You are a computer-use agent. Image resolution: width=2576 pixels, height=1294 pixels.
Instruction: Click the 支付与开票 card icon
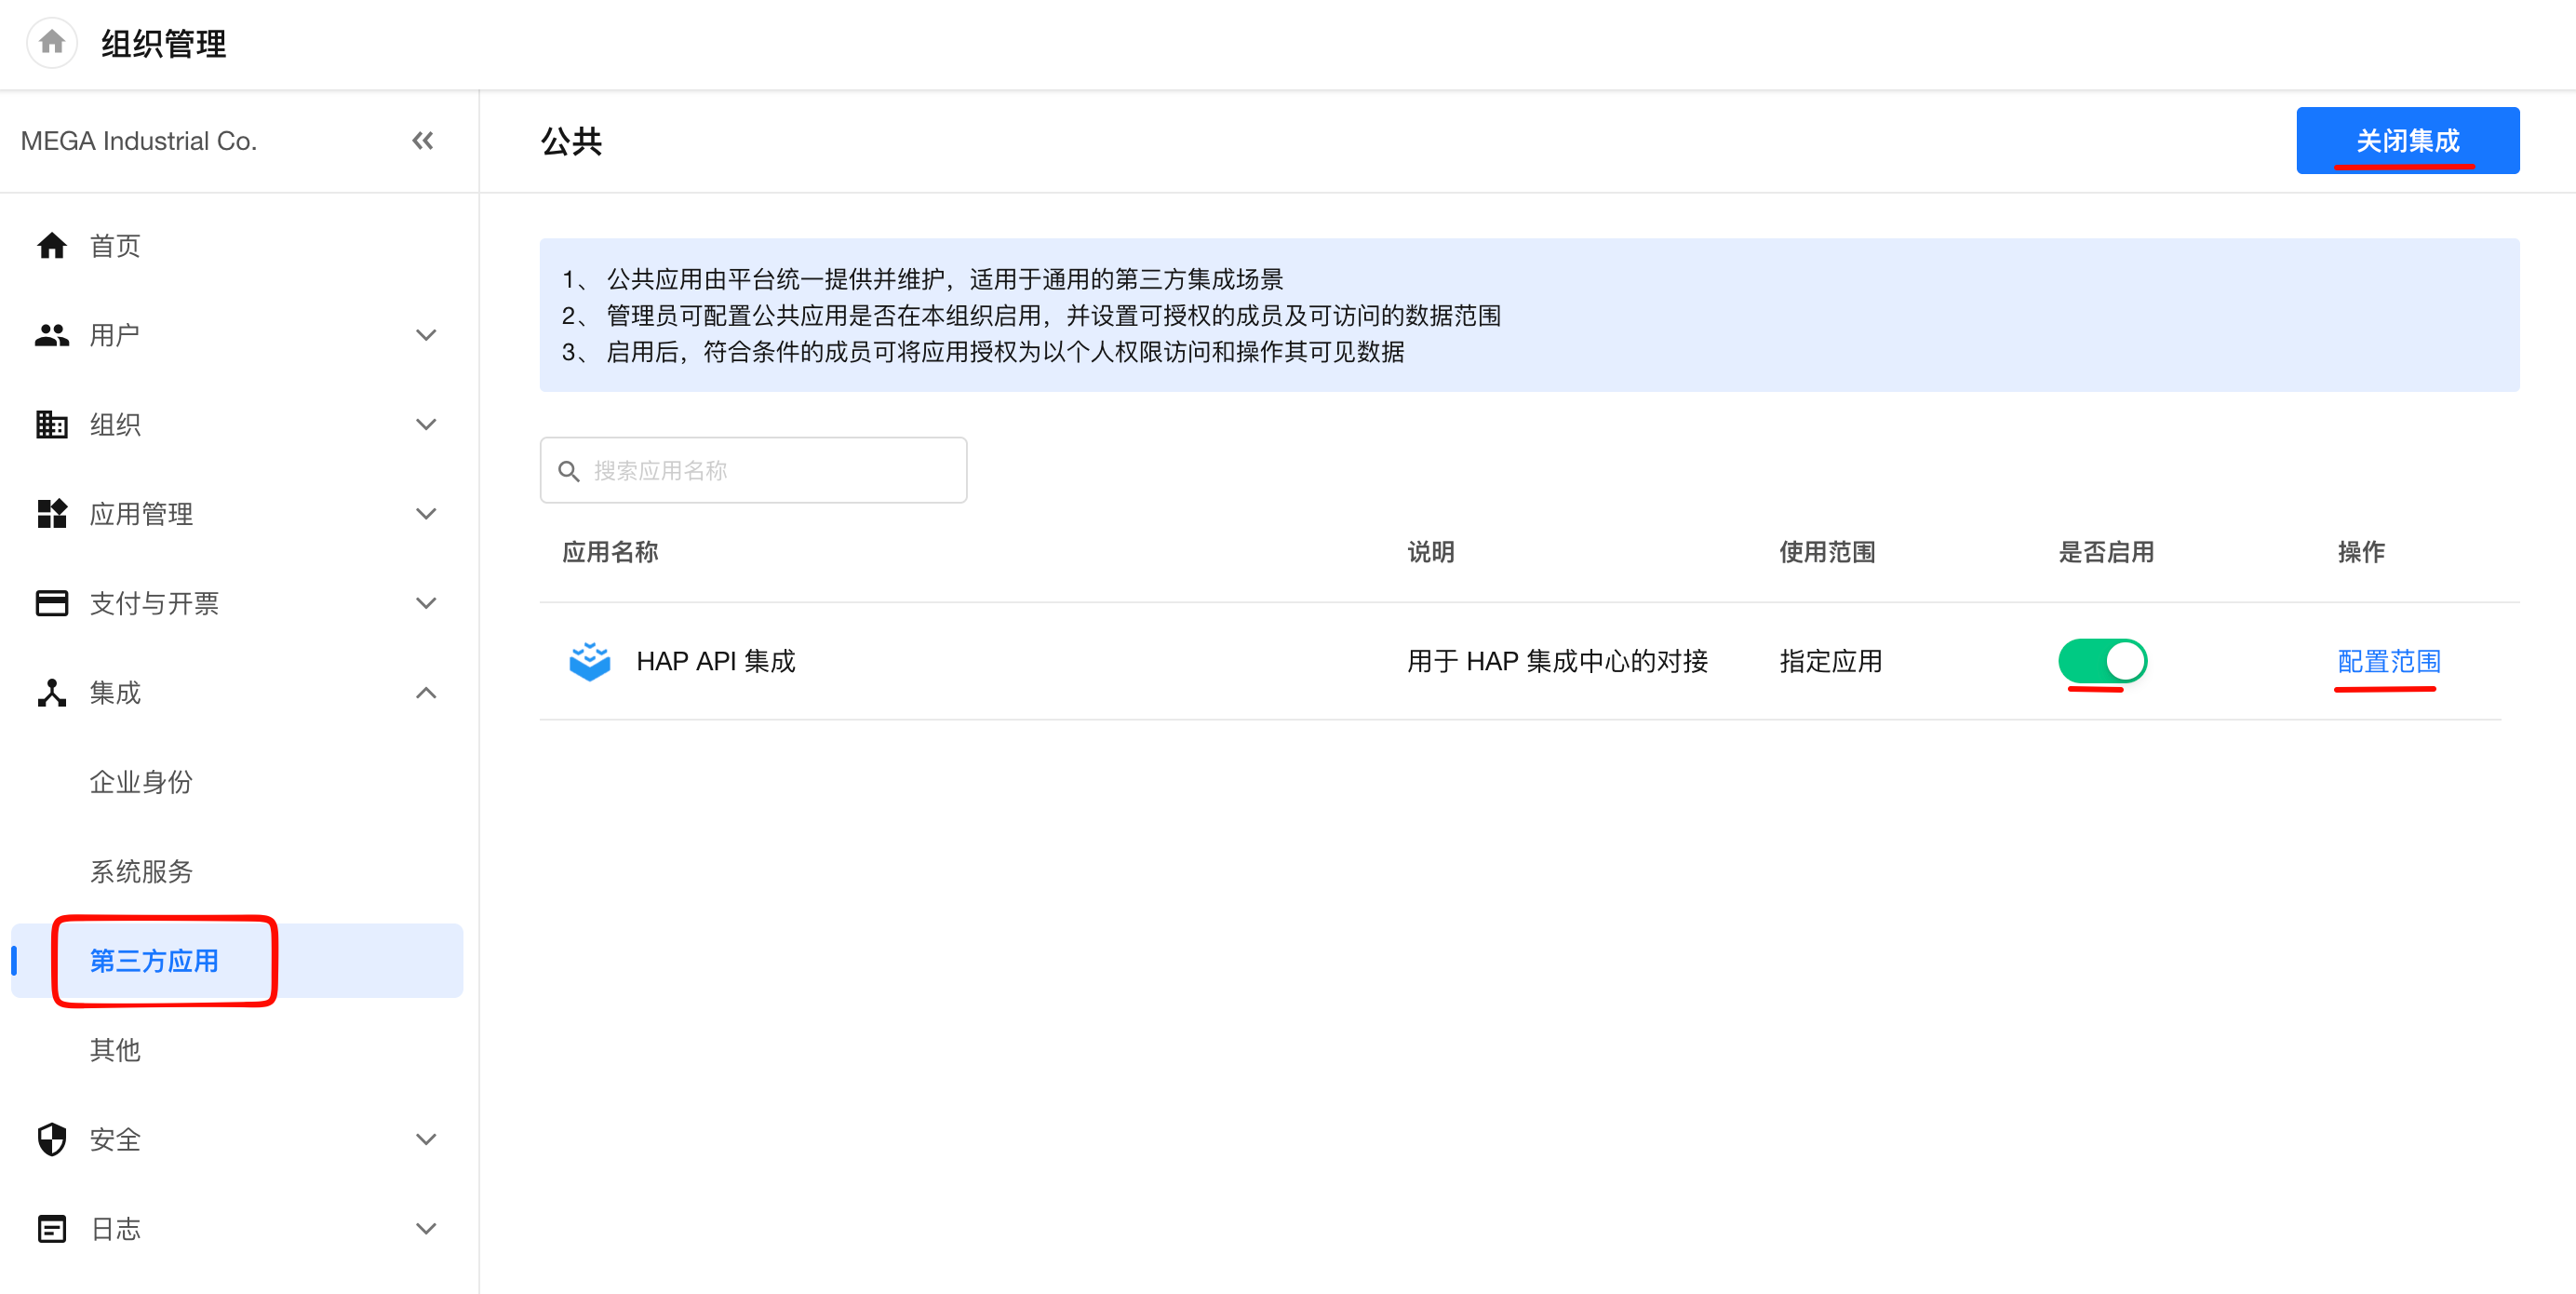52,603
